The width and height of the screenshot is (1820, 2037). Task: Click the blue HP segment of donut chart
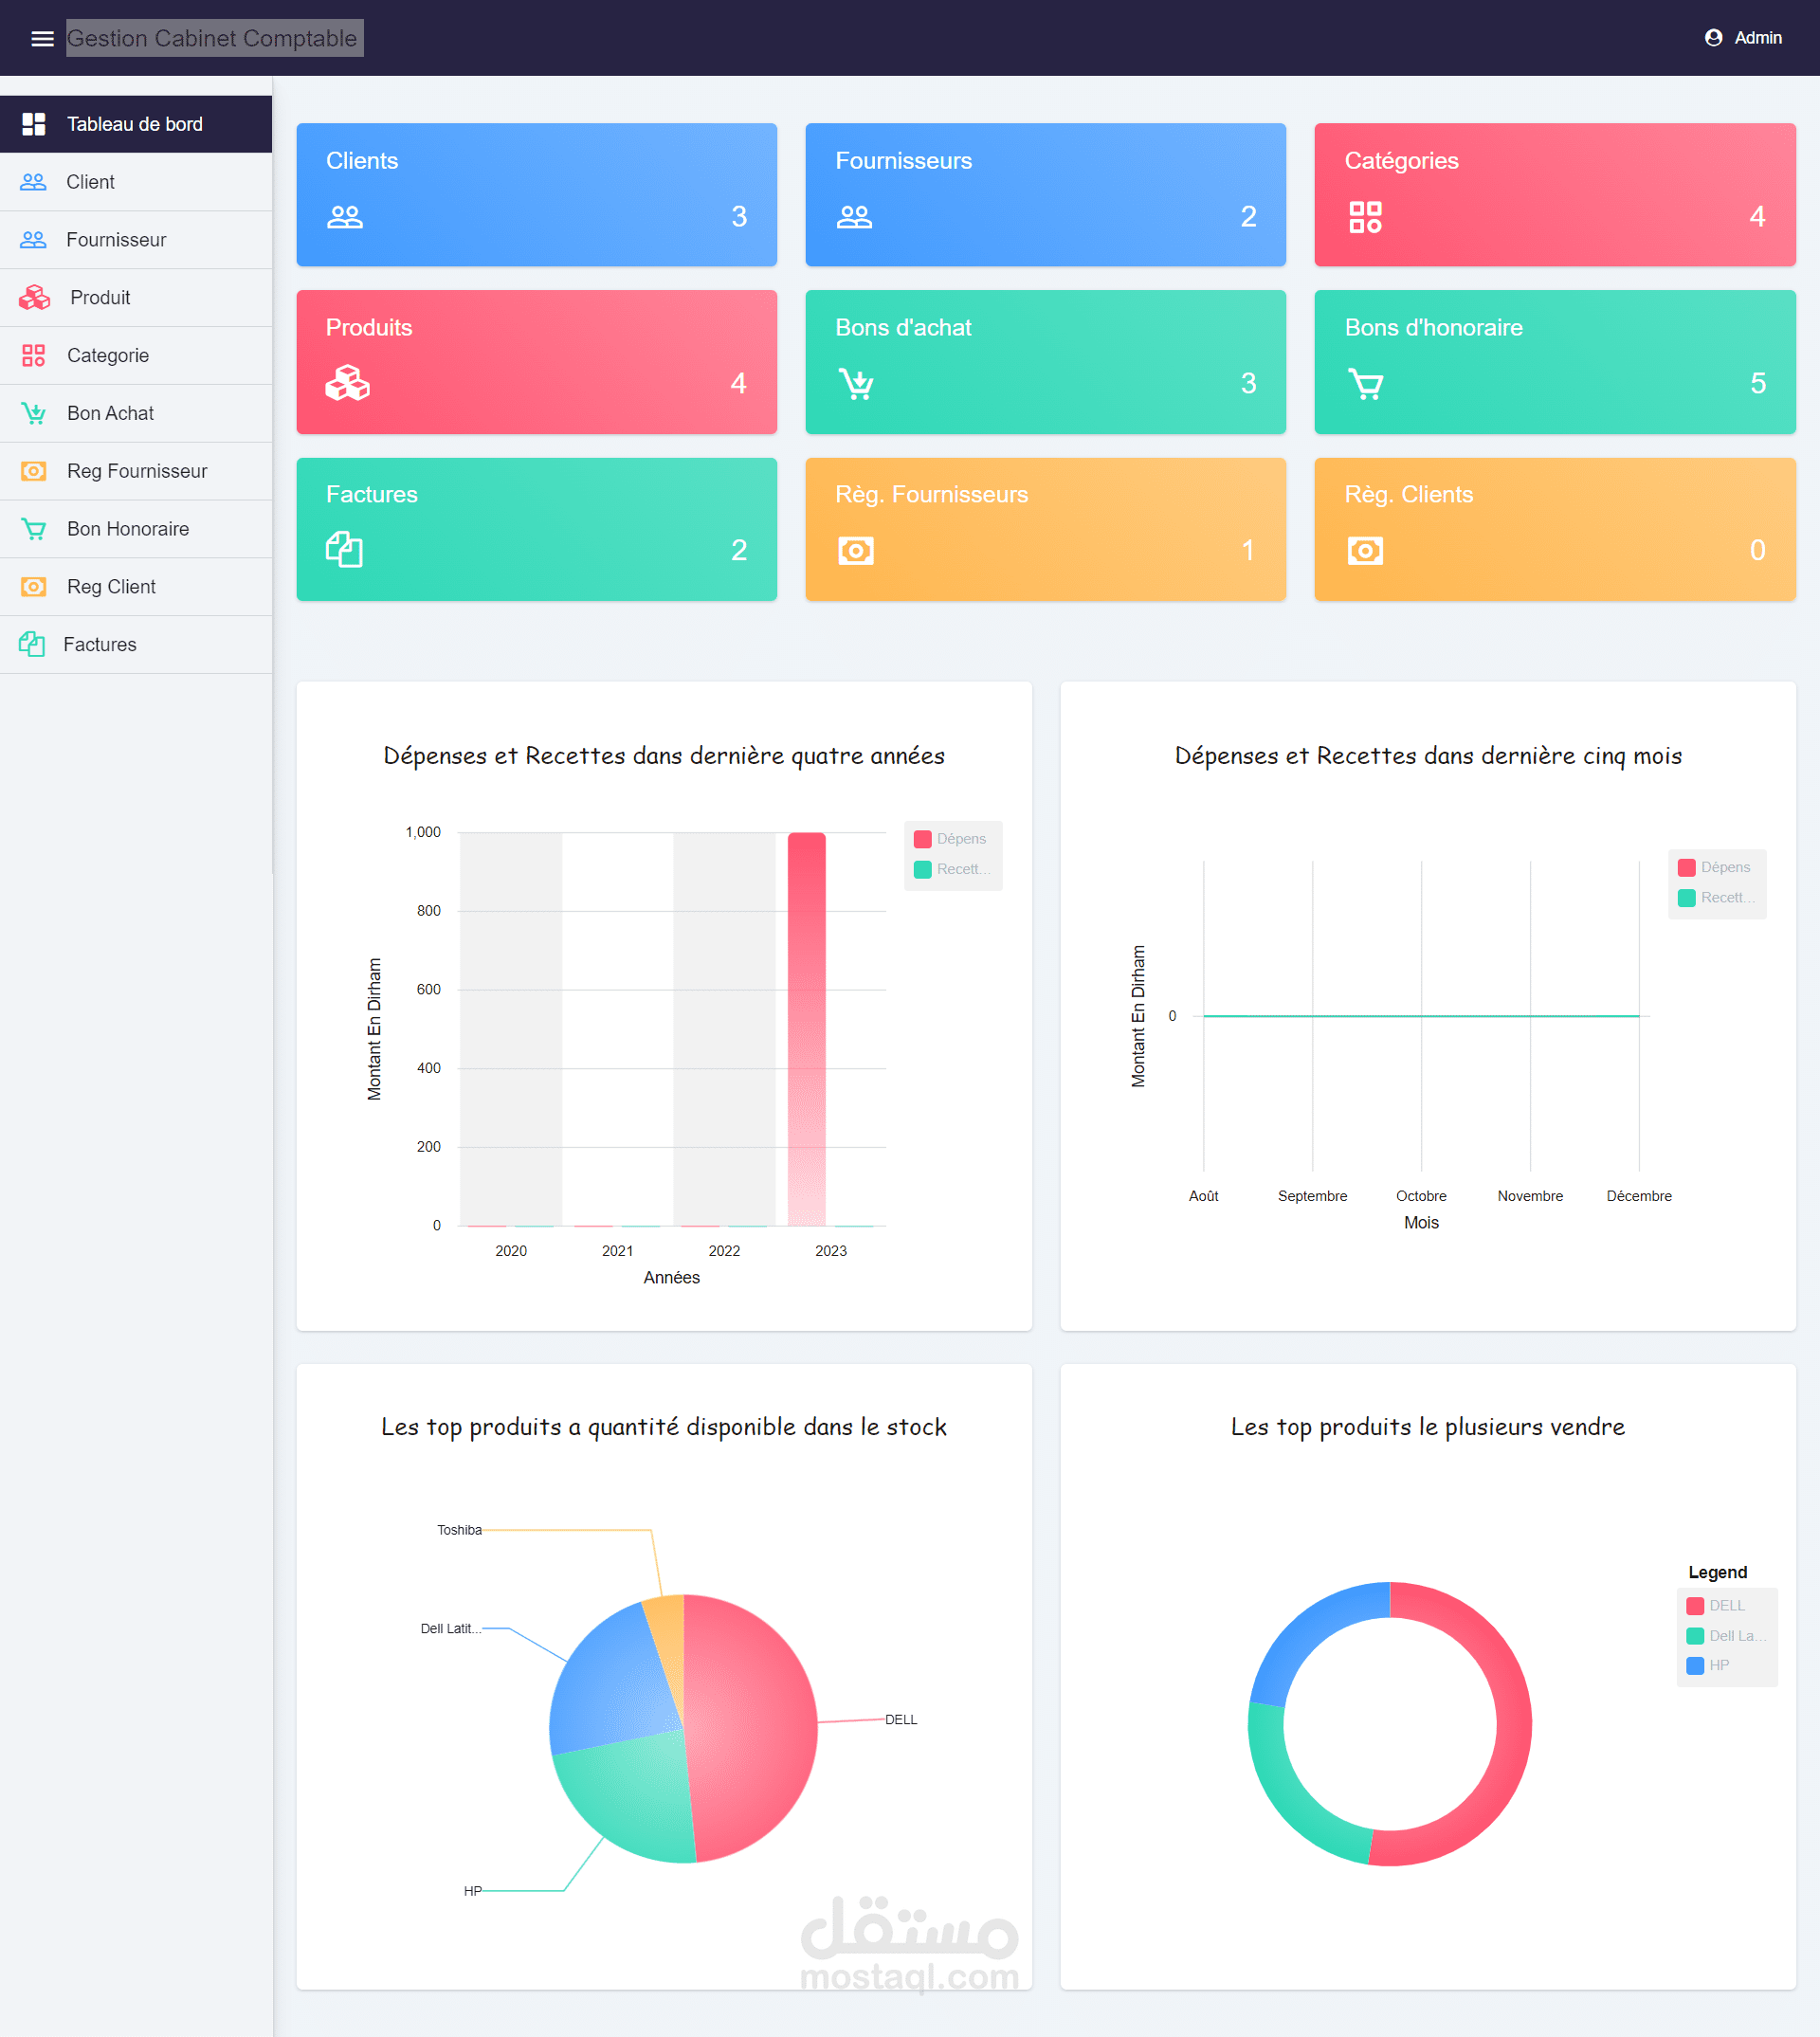(1311, 1634)
